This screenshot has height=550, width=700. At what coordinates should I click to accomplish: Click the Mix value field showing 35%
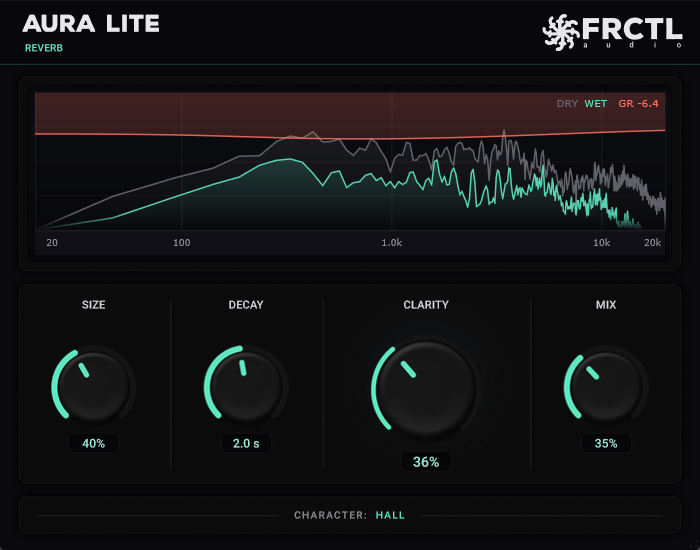pyautogui.click(x=606, y=443)
